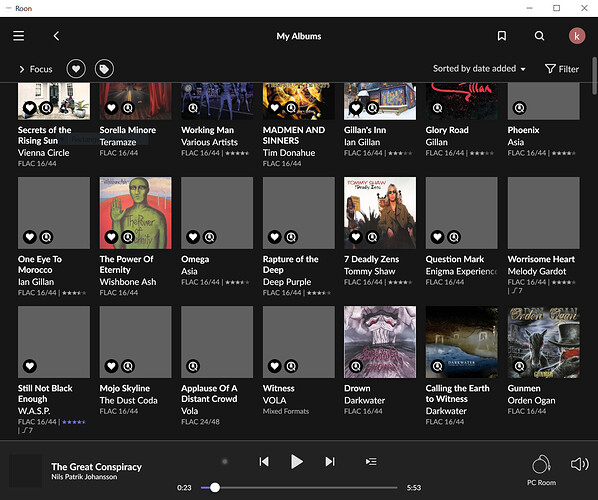Viewport: 598px width, 500px height.
Task: Click the badge icon on The Power Of Eternity
Action: point(128,237)
